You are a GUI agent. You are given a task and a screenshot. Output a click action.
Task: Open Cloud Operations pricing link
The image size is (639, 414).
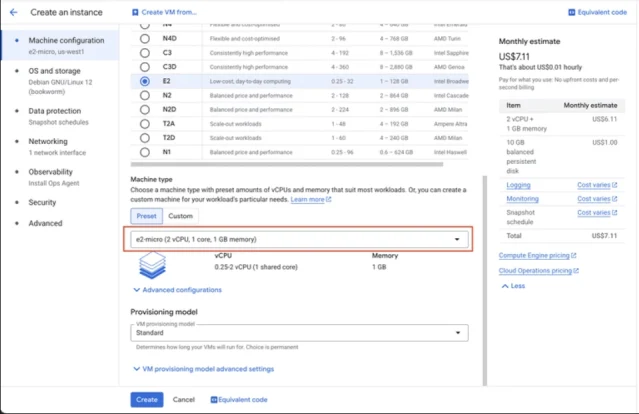point(535,271)
